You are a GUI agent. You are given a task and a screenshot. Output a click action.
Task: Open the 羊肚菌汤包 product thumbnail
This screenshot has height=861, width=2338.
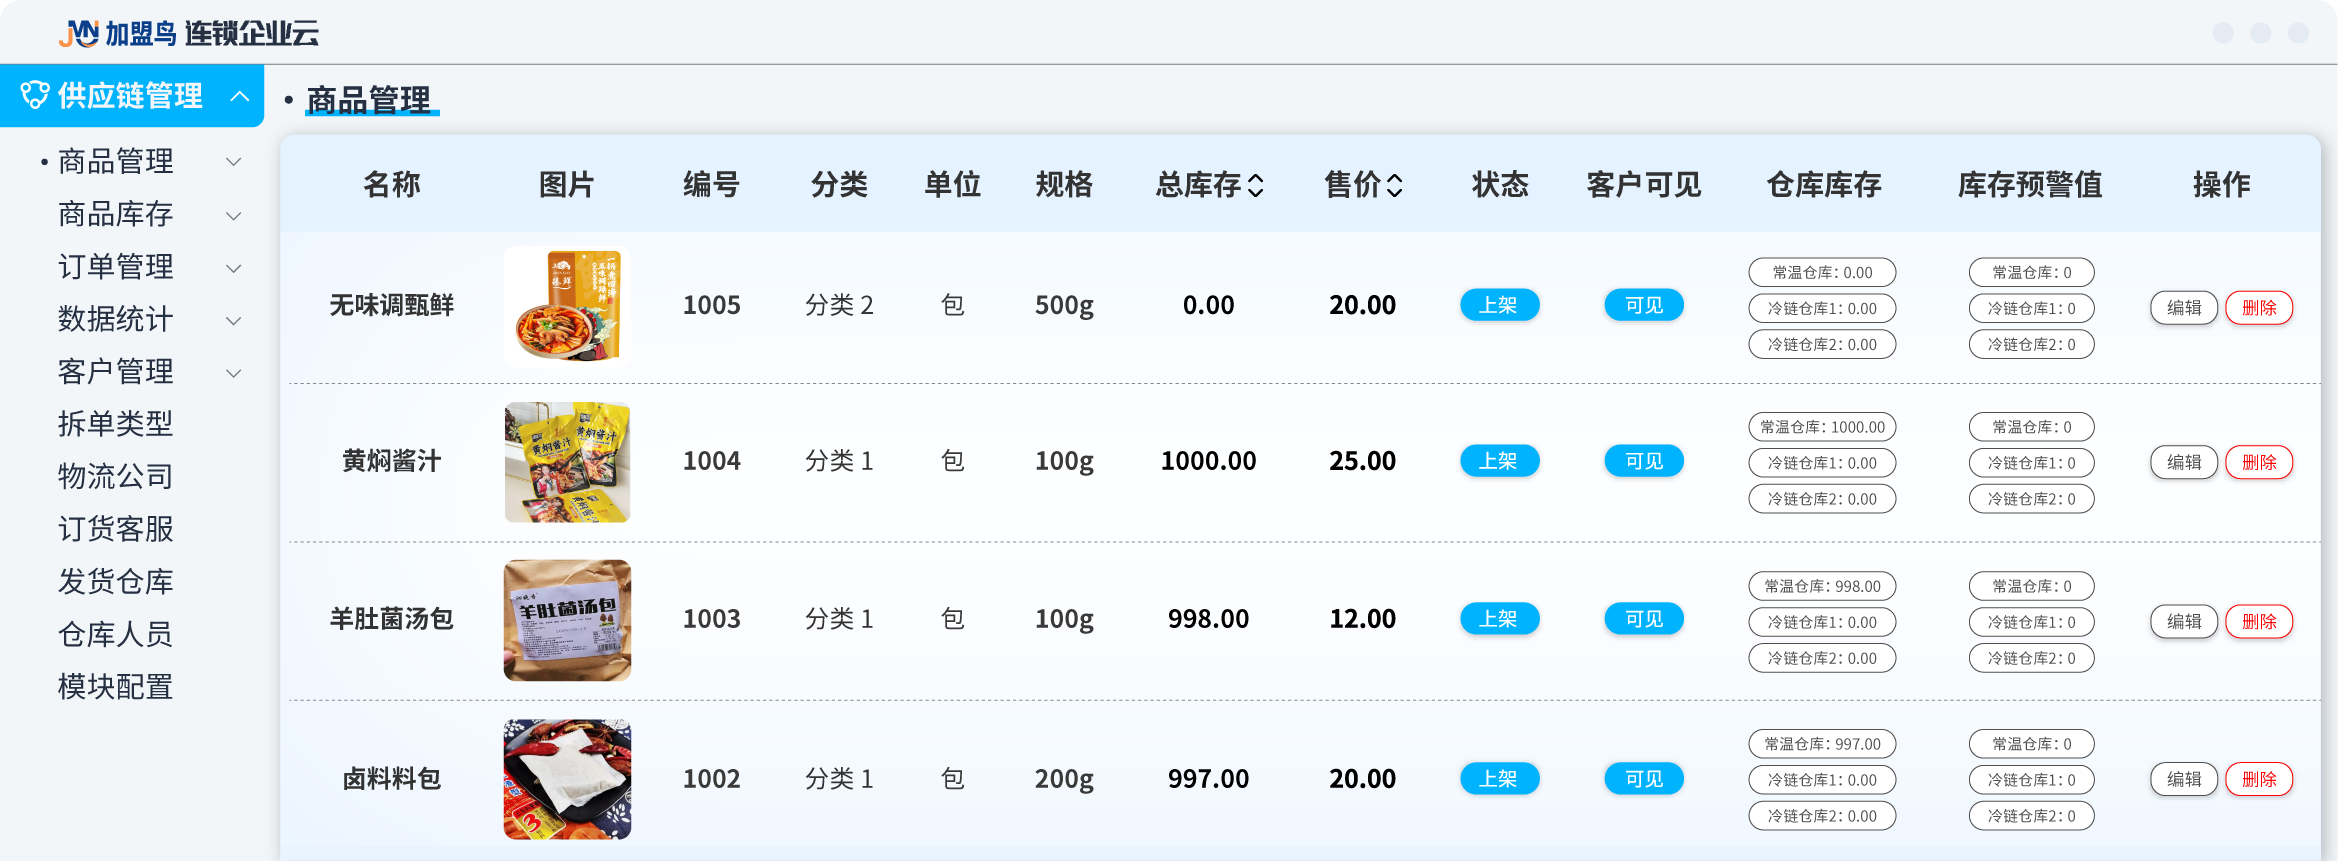click(x=567, y=620)
